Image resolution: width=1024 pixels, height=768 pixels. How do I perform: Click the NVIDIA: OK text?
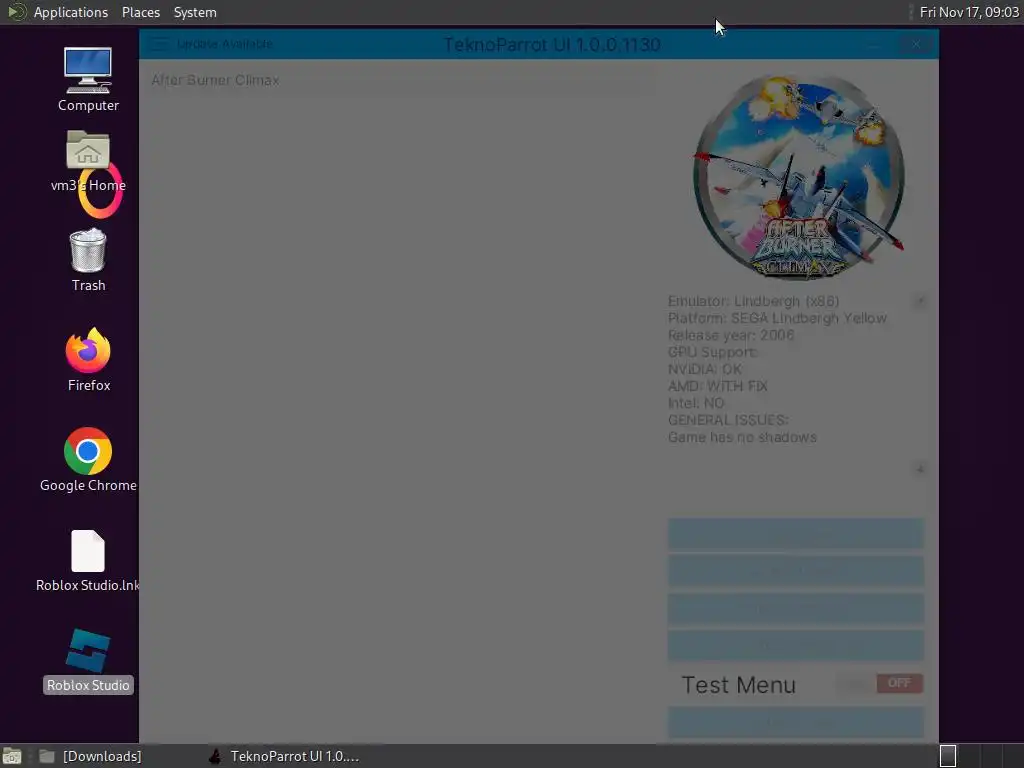coord(705,369)
